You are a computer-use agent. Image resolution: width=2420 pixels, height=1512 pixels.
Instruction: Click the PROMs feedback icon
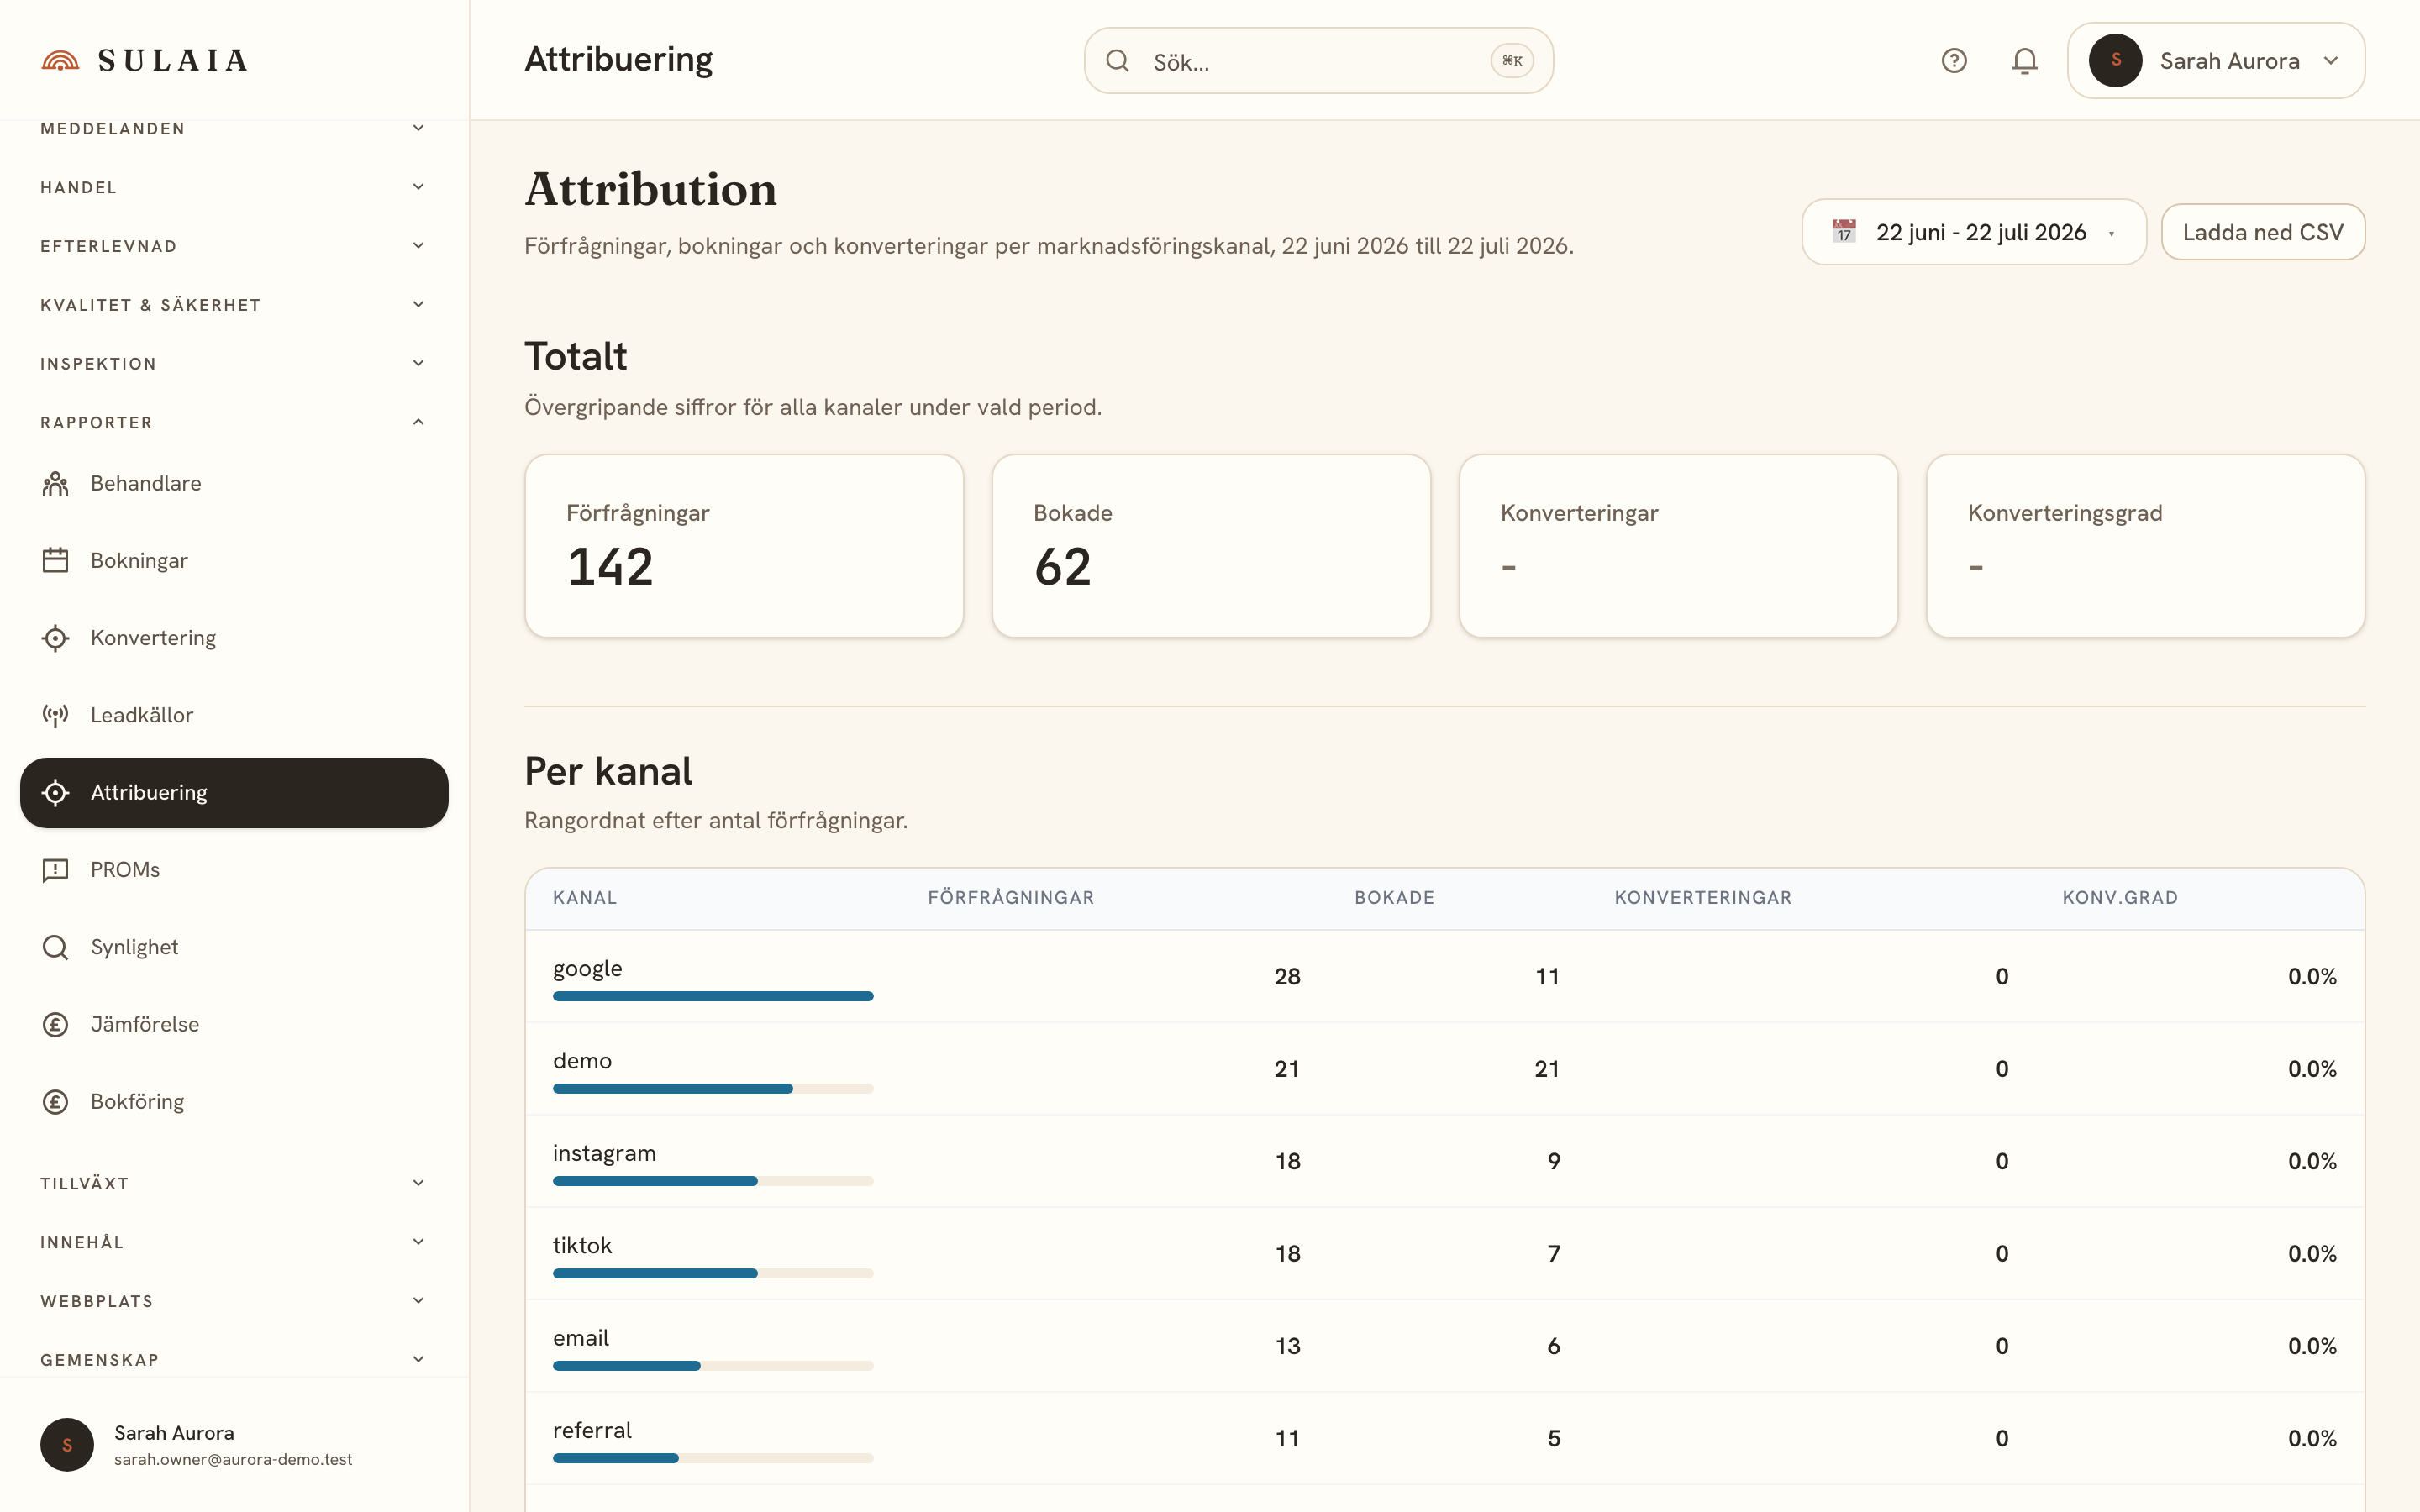(x=55, y=870)
